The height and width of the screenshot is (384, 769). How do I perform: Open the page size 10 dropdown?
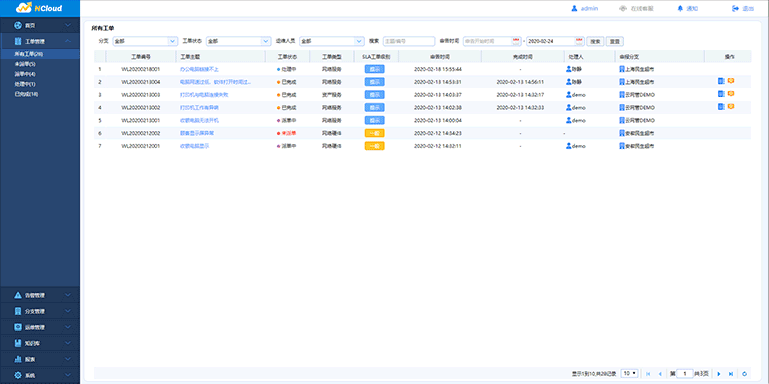pos(629,374)
